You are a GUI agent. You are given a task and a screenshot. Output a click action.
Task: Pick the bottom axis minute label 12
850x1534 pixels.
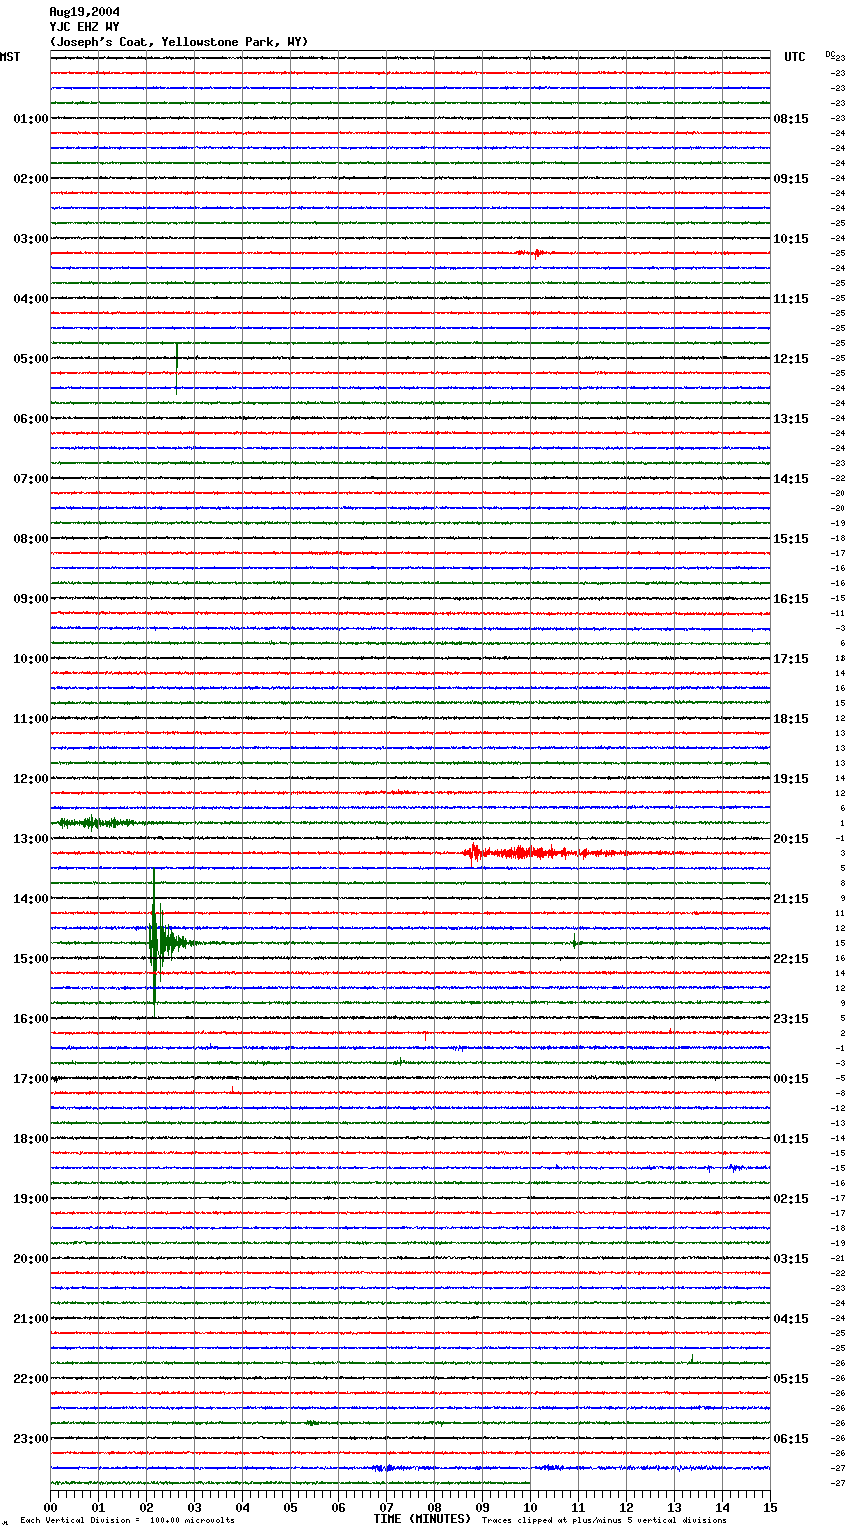[626, 1506]
